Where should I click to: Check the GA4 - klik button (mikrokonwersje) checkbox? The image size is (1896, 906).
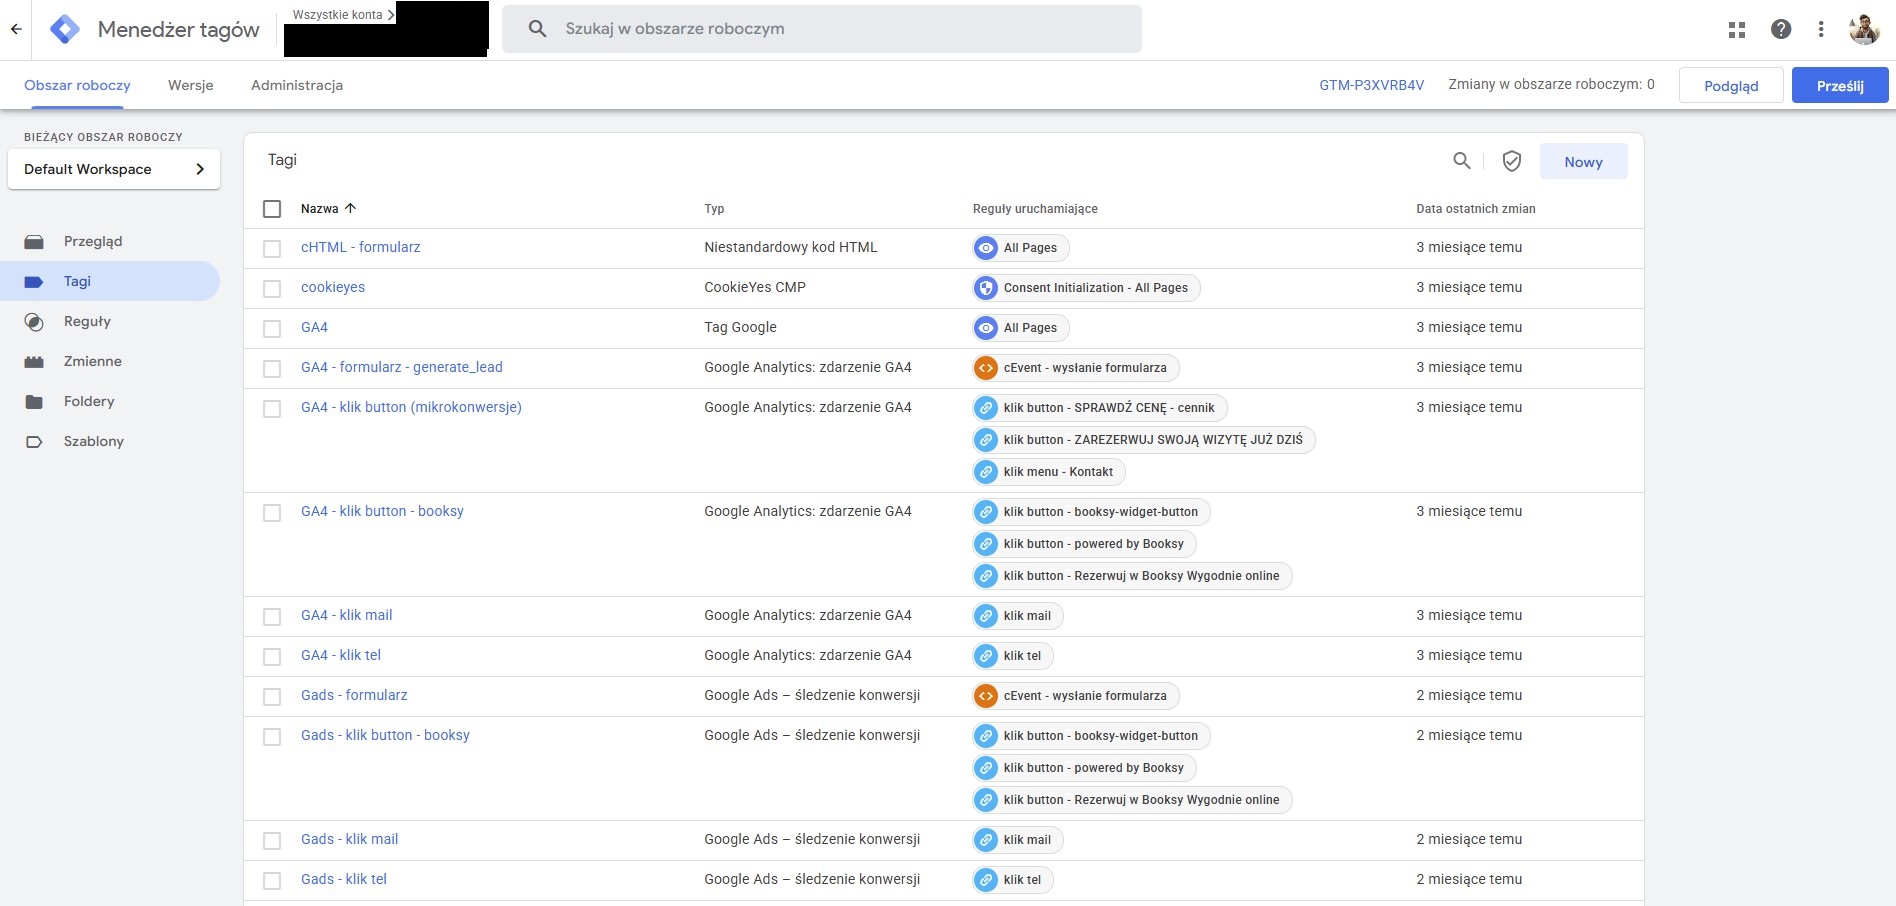tap(272, 409)
